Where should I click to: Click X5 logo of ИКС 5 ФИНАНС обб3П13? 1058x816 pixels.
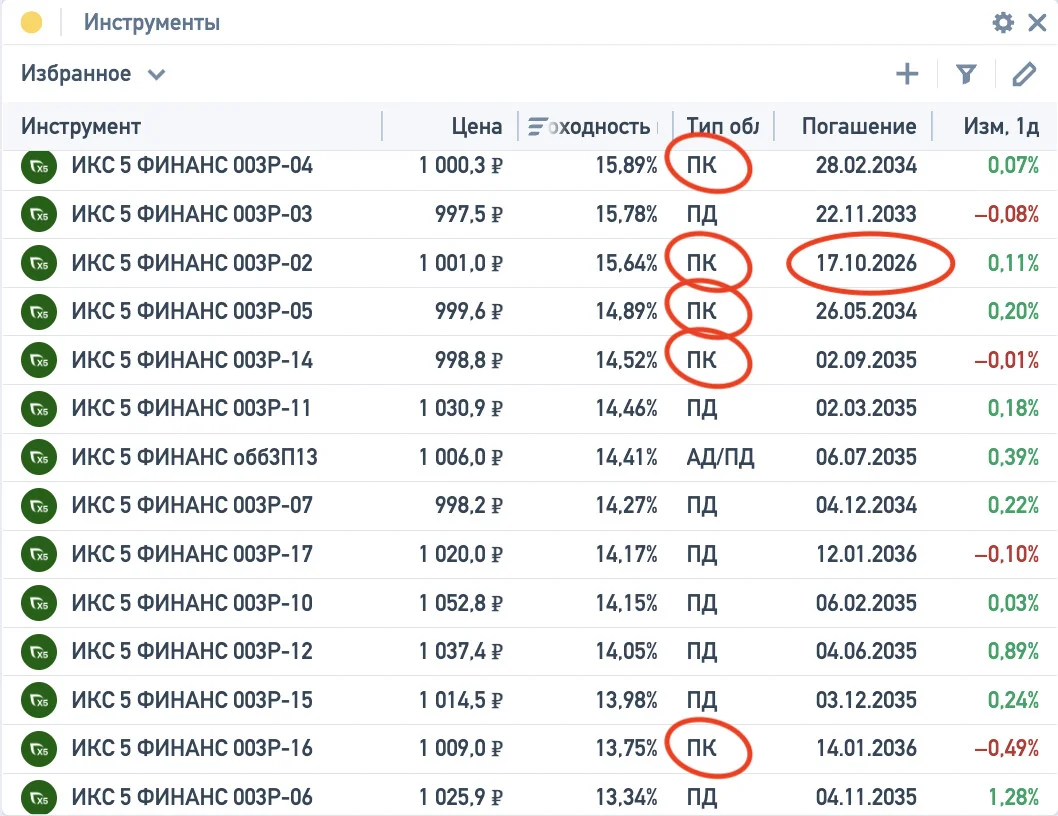coord(38,457)
